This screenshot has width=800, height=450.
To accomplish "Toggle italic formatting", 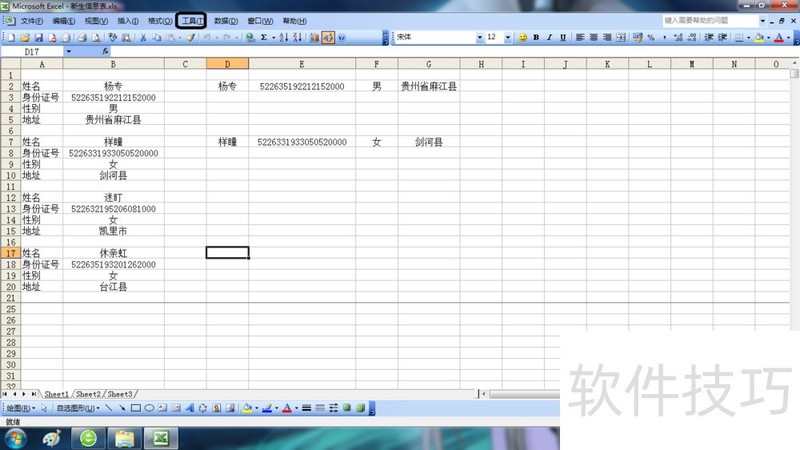I will click(x=549, y=37).
